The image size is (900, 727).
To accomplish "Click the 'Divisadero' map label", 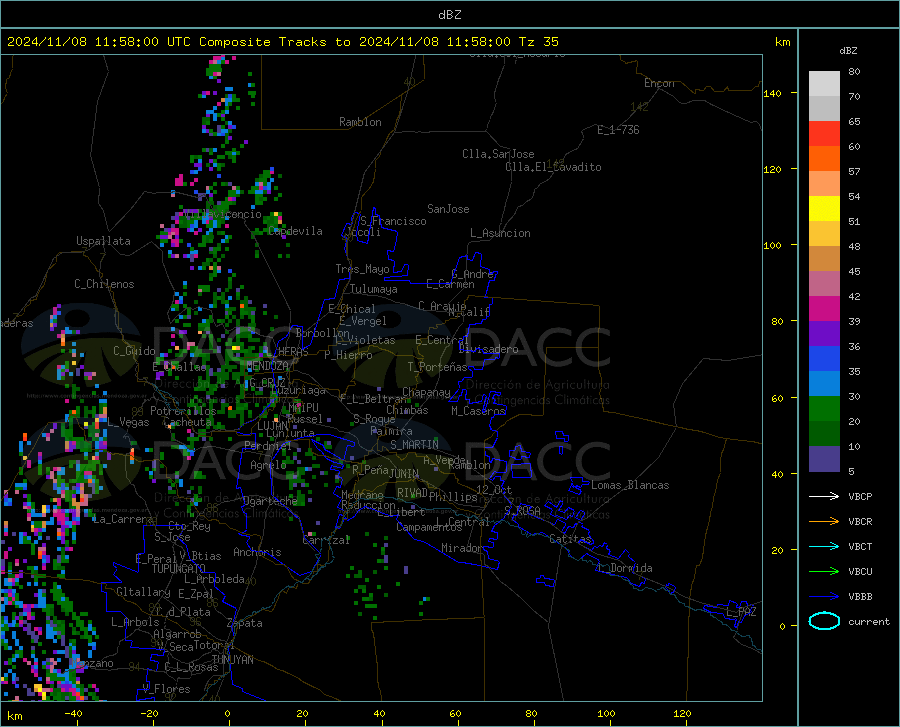I will pos(488,349).
